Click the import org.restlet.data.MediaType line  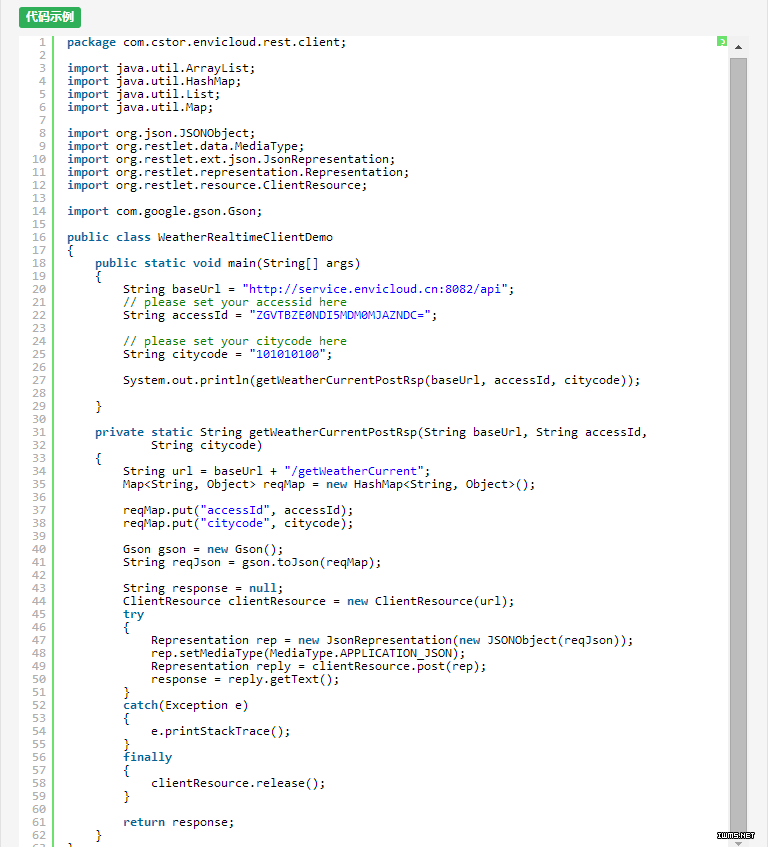point(185,146)
